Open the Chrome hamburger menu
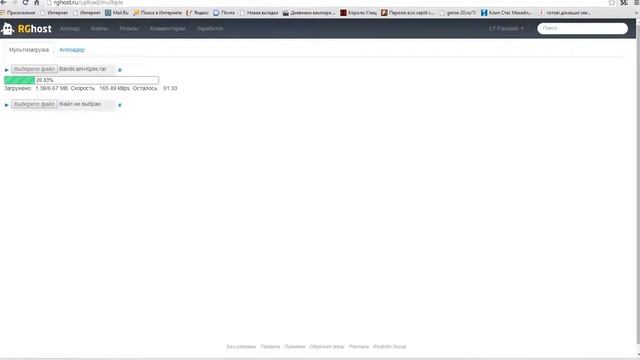The height and width of the screenshot is (360, 640). pyautogui.click(x=636, y=2)
